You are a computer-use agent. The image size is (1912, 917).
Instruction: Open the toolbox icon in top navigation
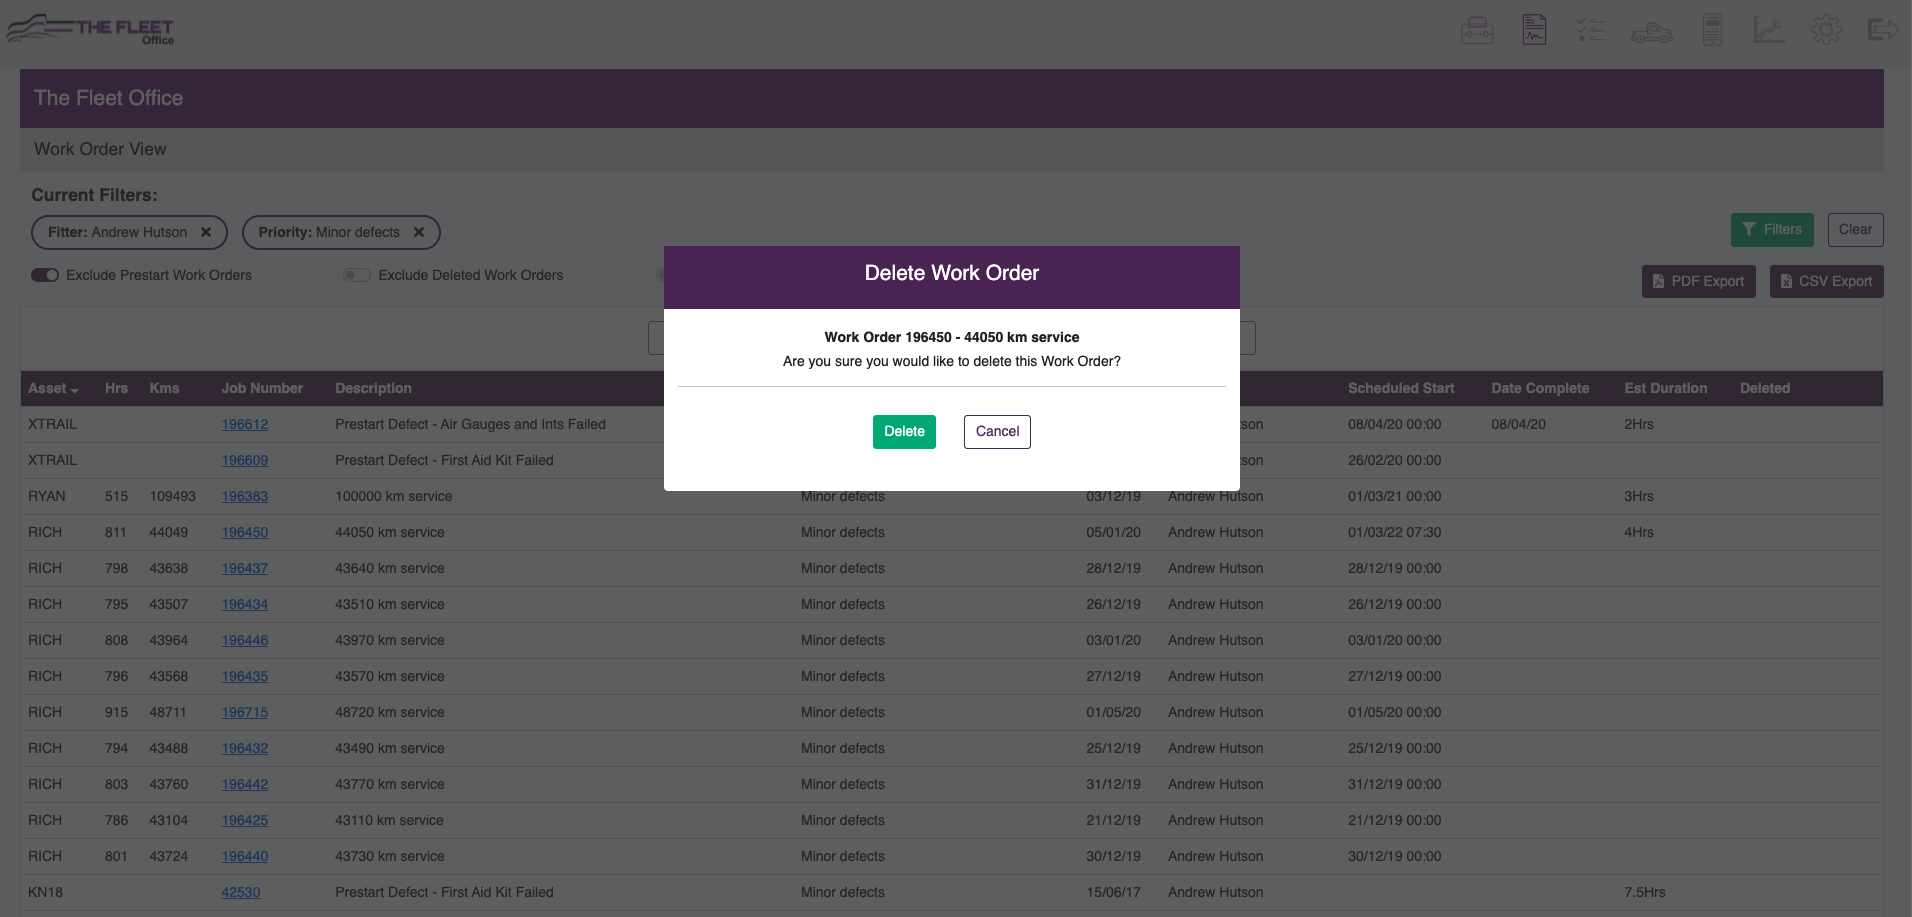tap(1477, 30)
